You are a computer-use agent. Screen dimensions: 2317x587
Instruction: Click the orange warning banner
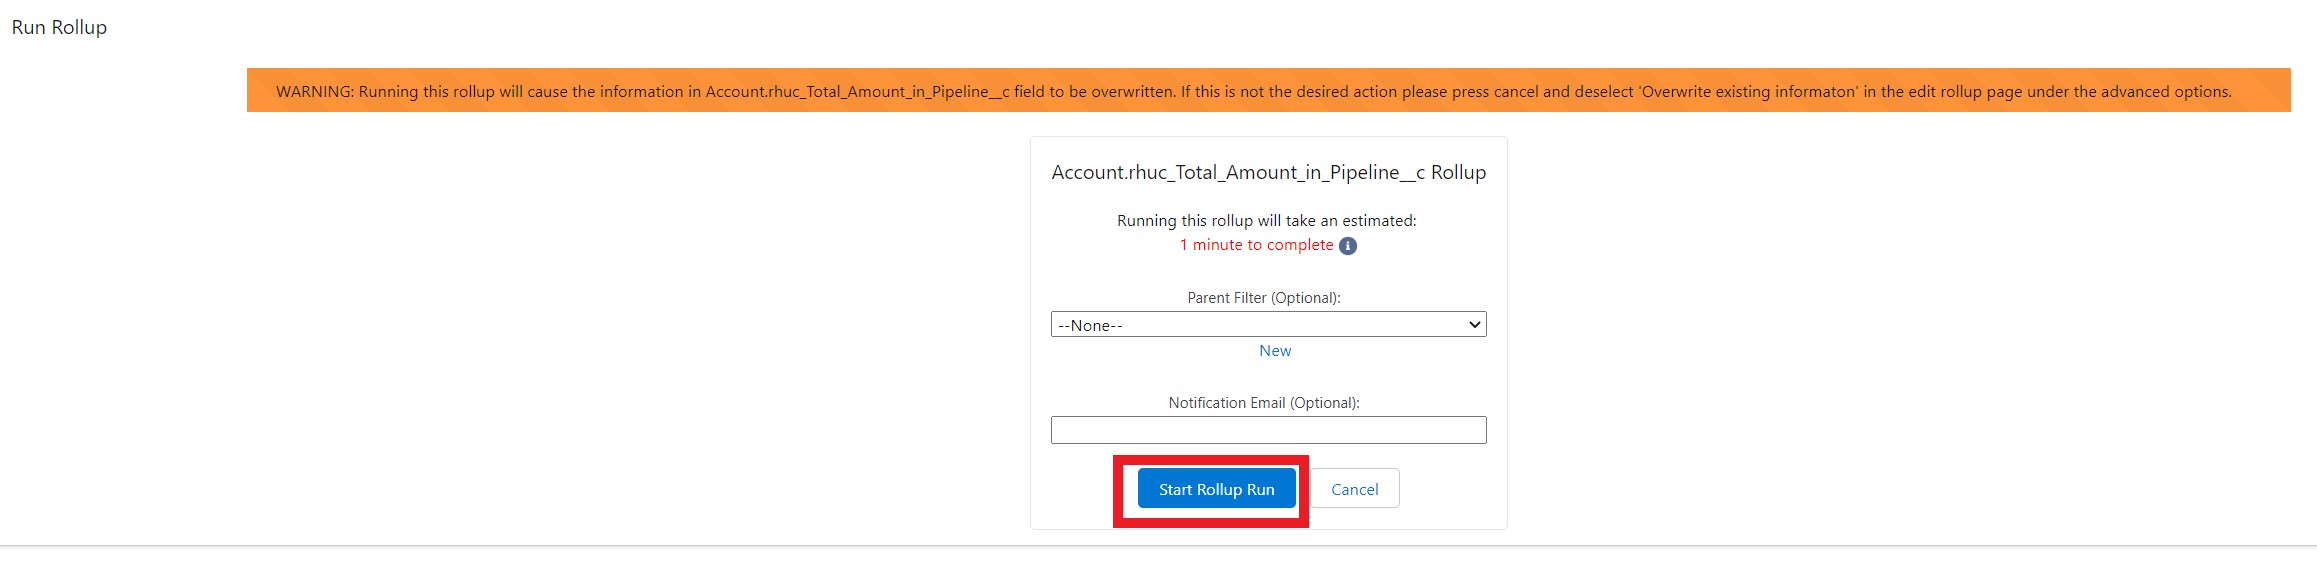click(1268, 90)
